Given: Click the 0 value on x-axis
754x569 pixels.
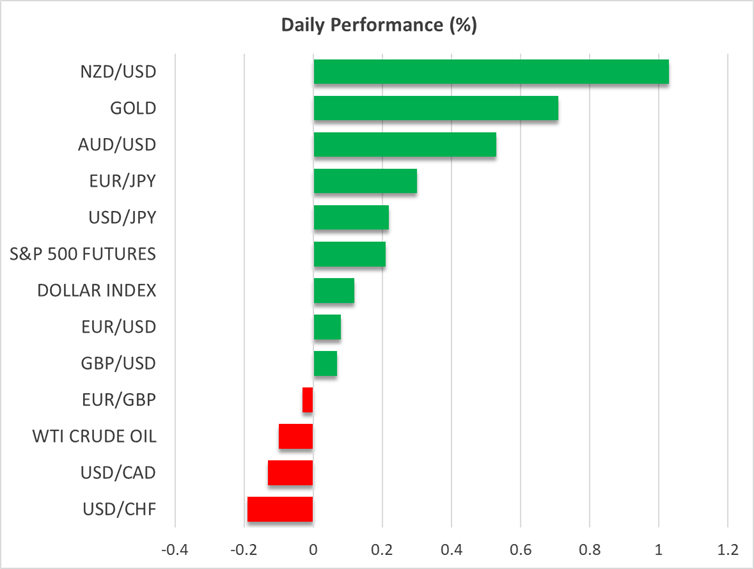Looking at the screenshot, I should pyautogui.click(x=313, y=551).
